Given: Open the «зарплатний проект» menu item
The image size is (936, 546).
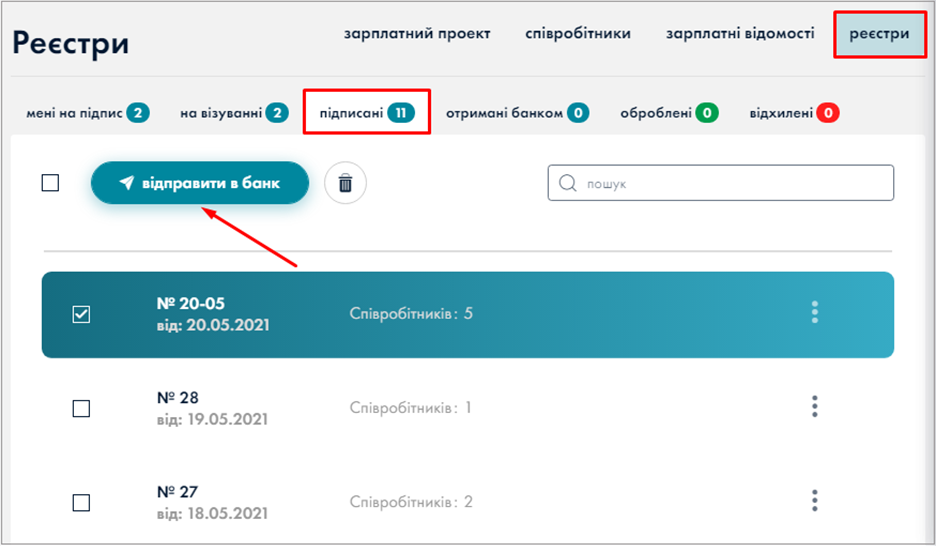Looking at the screenshot, I should click(x=417, y=34).
